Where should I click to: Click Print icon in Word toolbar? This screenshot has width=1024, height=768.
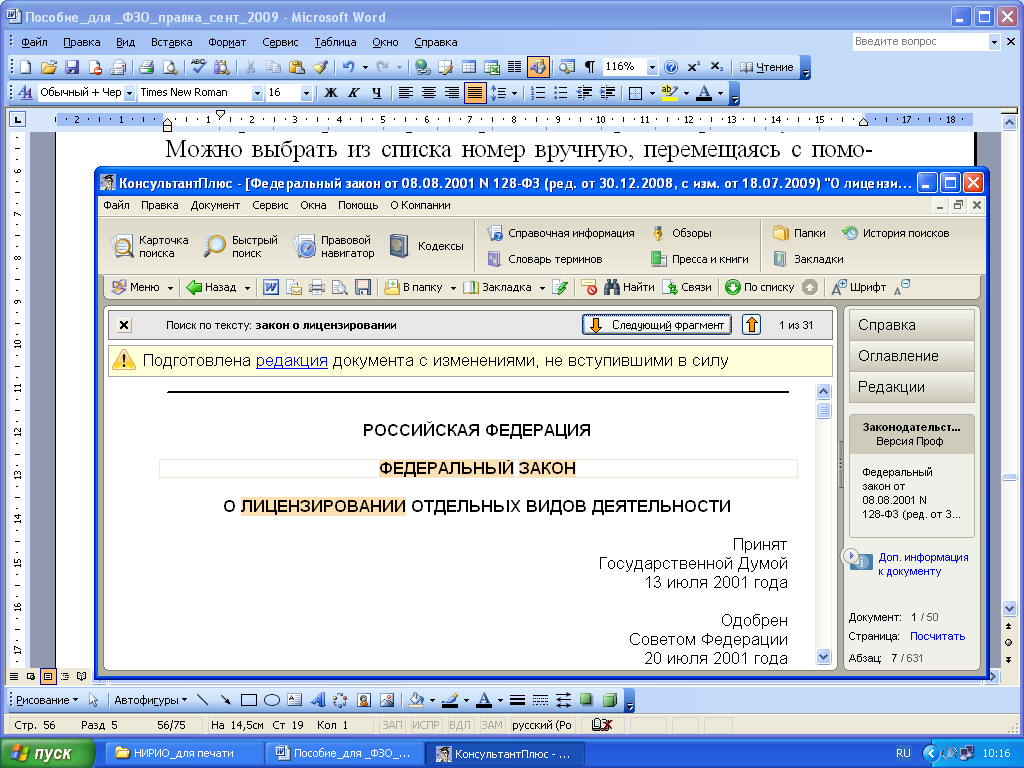click(x=146, y=67)
